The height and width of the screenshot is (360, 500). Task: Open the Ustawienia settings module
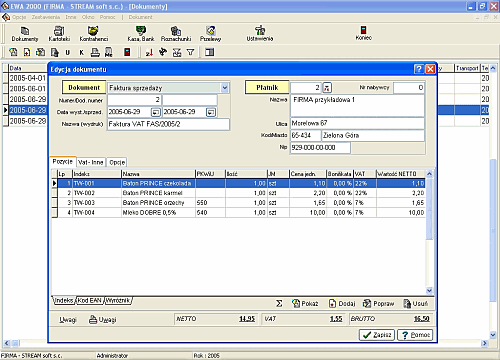260,34
